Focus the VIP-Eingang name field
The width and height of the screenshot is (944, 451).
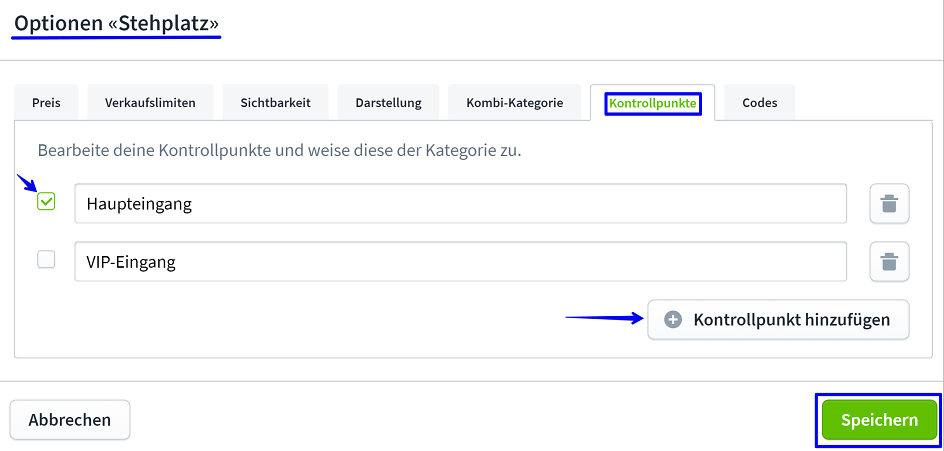(460, 262)
